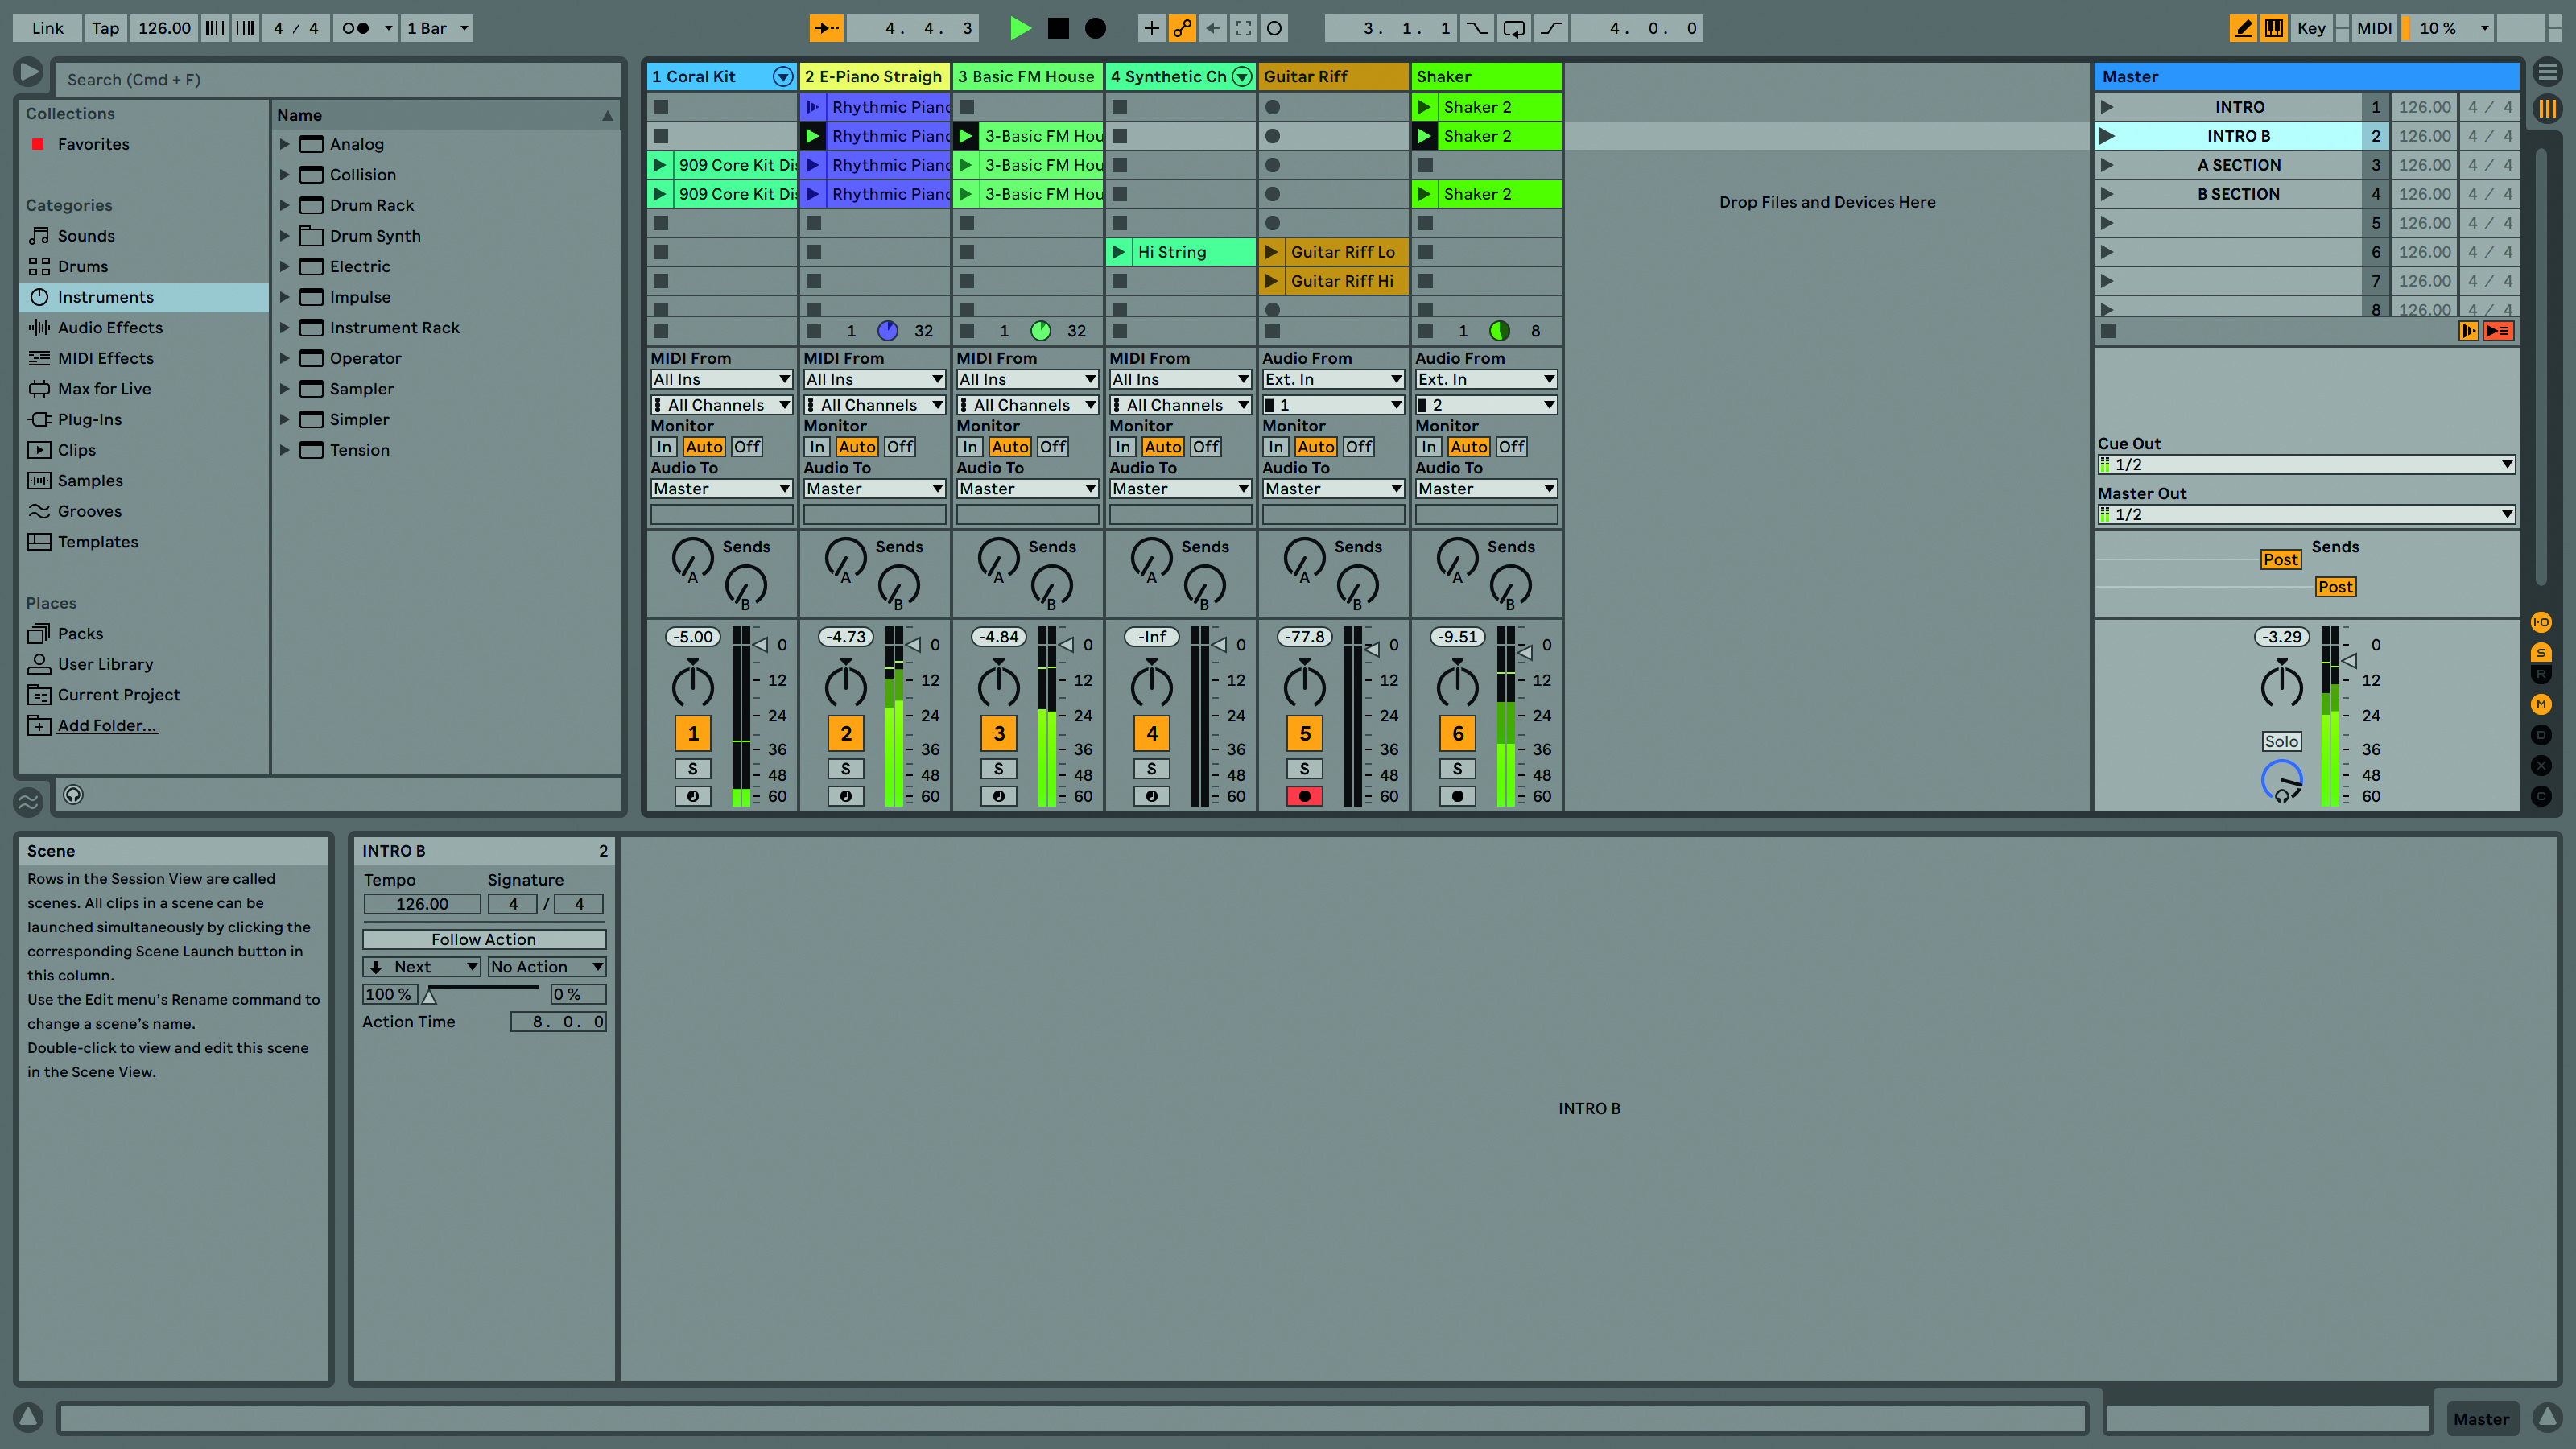Click the MIDI Arrangement Overdub plus icon

(x=1151, y=28)
